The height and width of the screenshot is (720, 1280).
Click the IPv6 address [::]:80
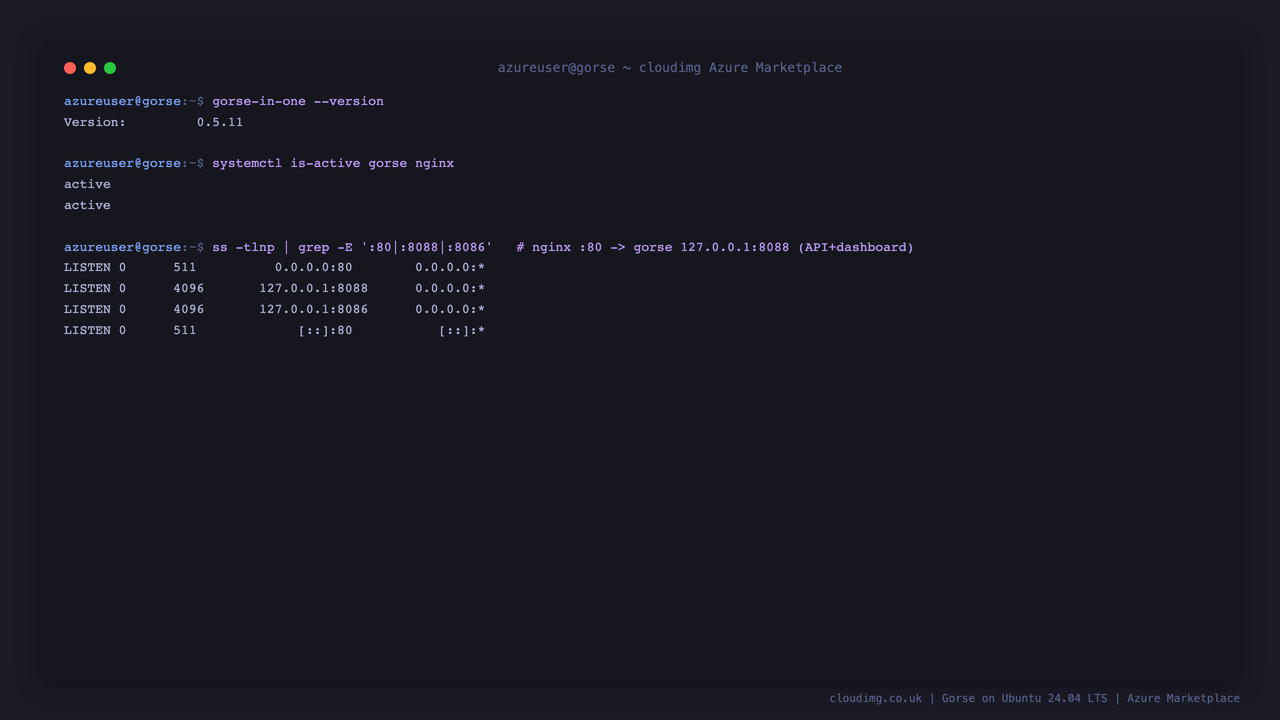click(326, 330)
